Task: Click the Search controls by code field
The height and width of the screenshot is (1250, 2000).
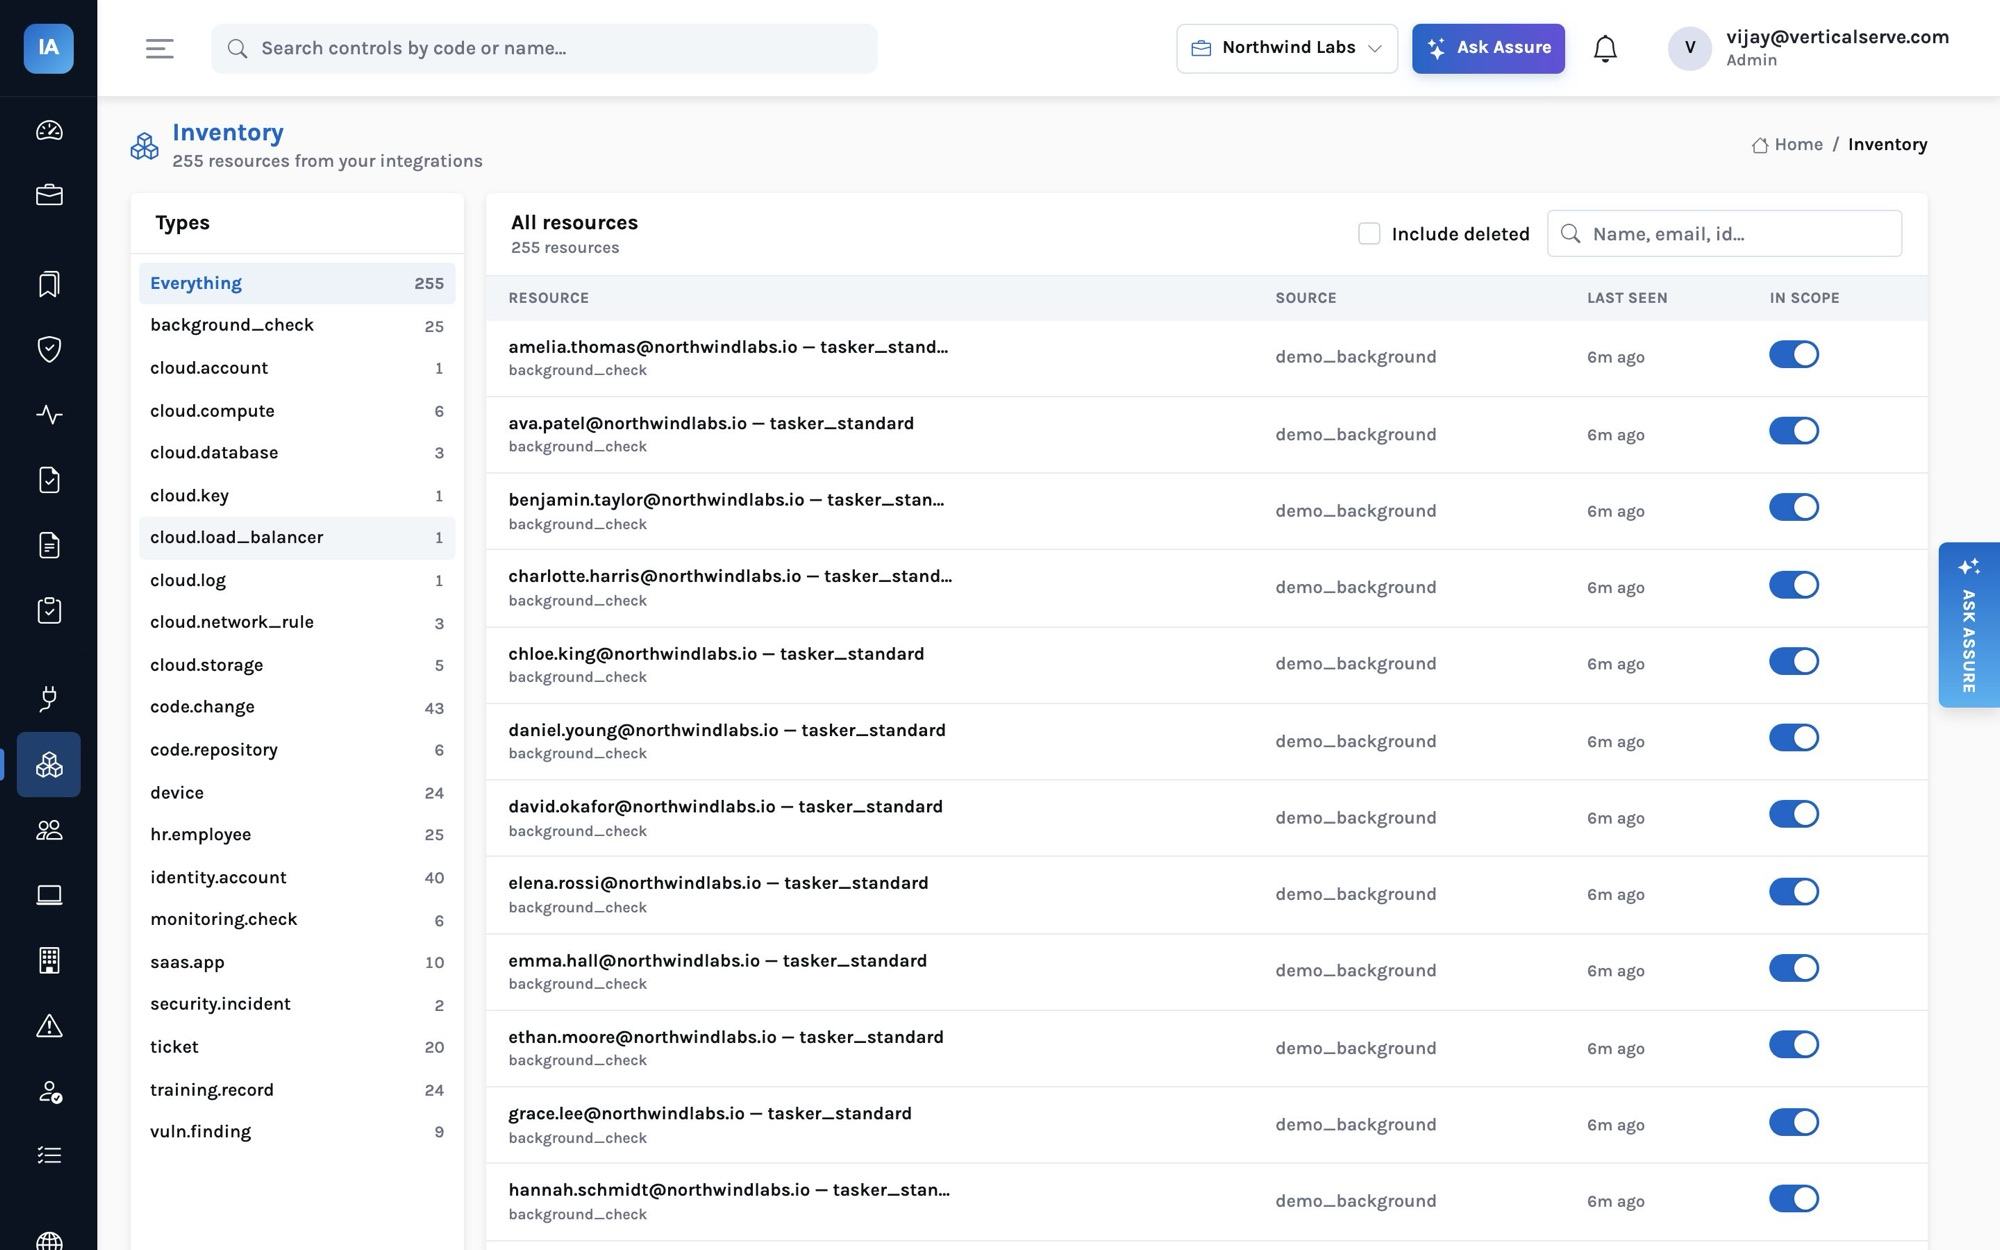Action: coord(544,48)
